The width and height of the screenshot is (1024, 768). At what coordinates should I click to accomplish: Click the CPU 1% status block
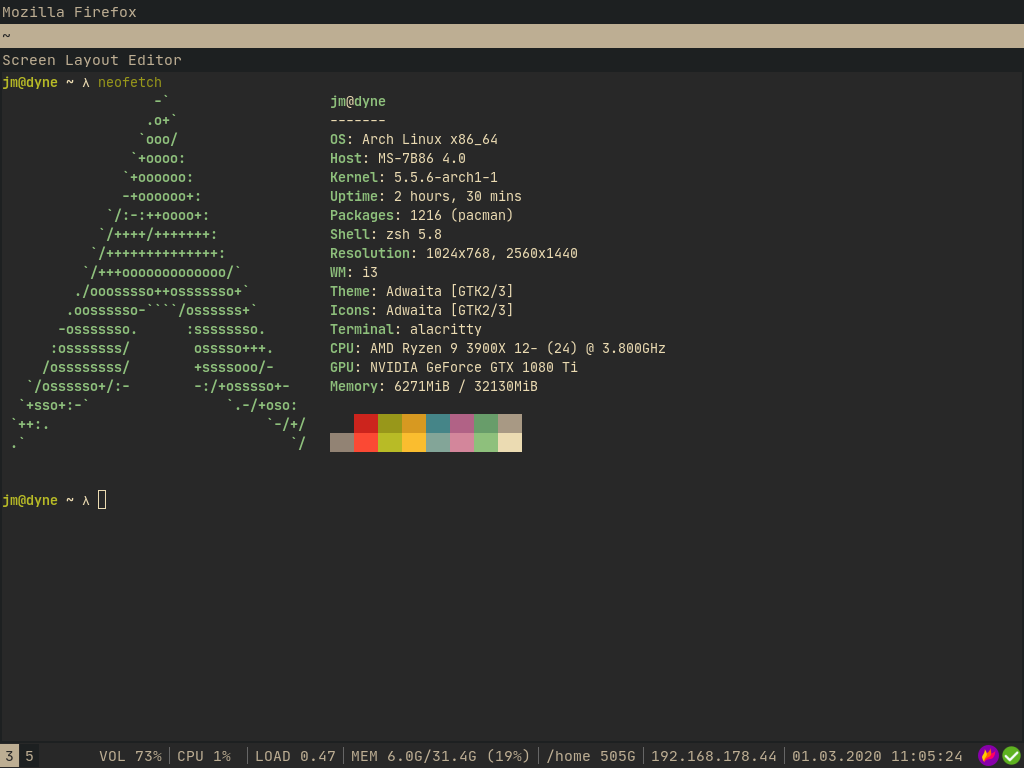coord(204,756)
